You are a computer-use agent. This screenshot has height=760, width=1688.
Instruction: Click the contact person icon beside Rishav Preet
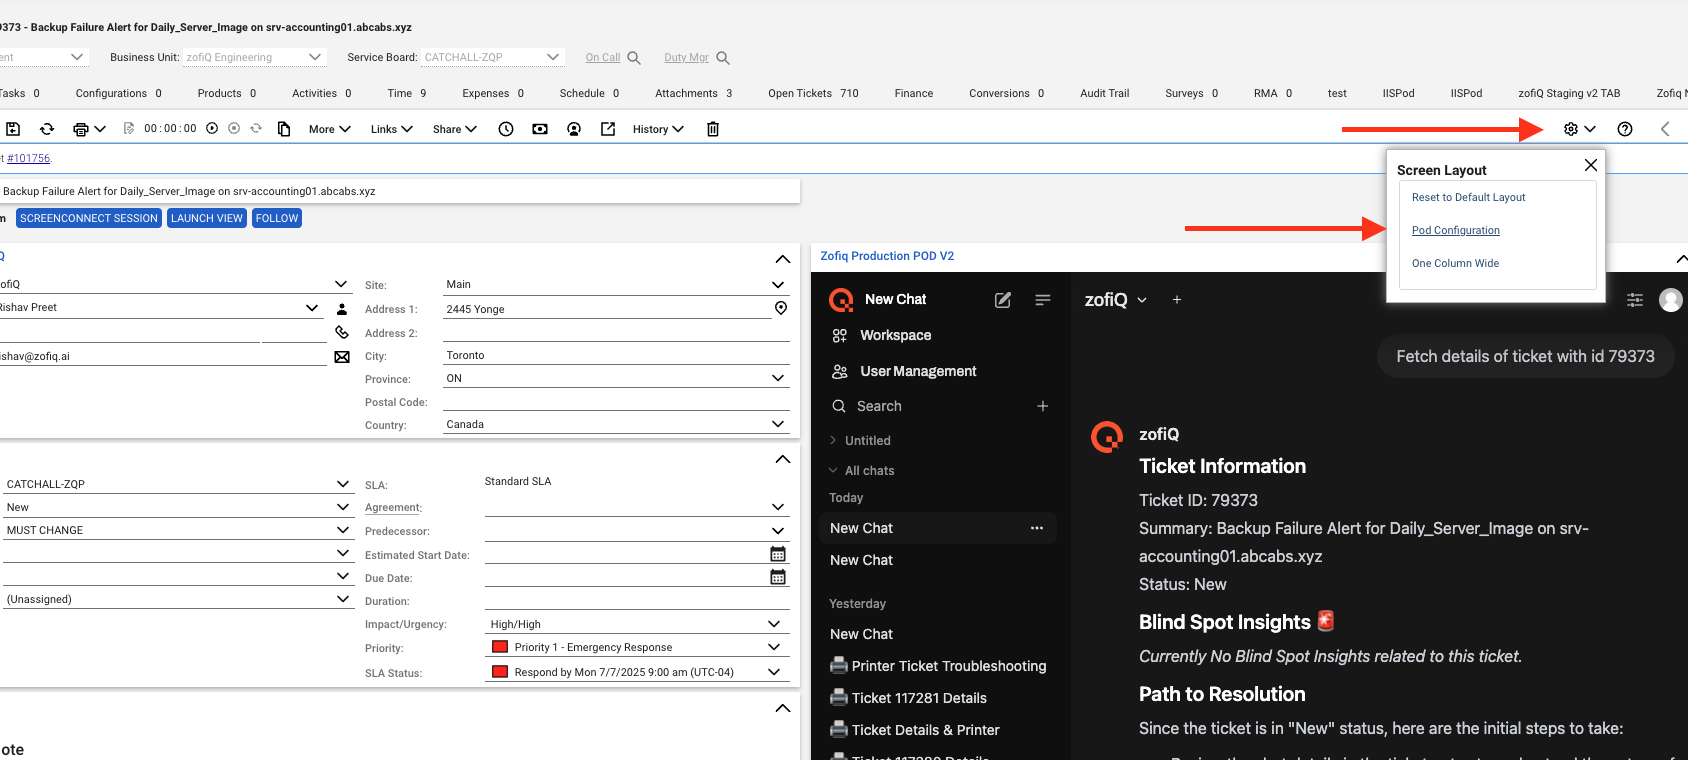click(x=342, y=309)
